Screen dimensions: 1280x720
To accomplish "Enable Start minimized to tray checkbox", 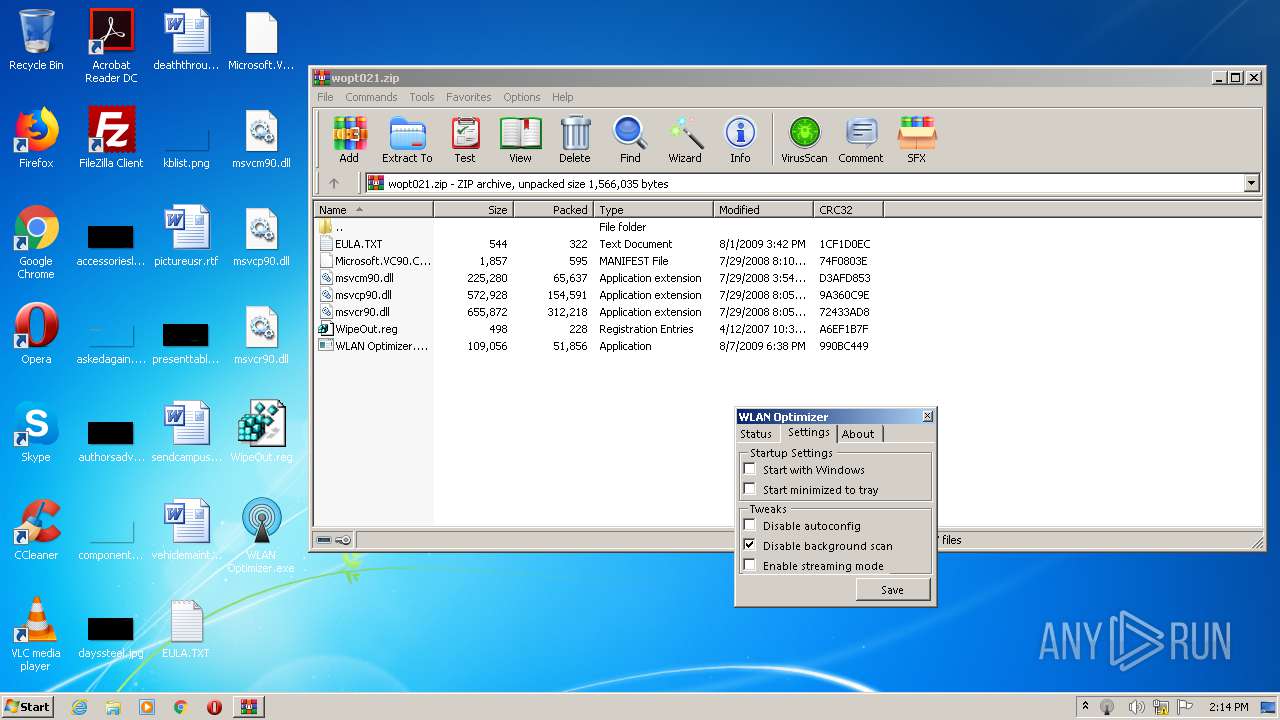I will (x=749, y=489).
